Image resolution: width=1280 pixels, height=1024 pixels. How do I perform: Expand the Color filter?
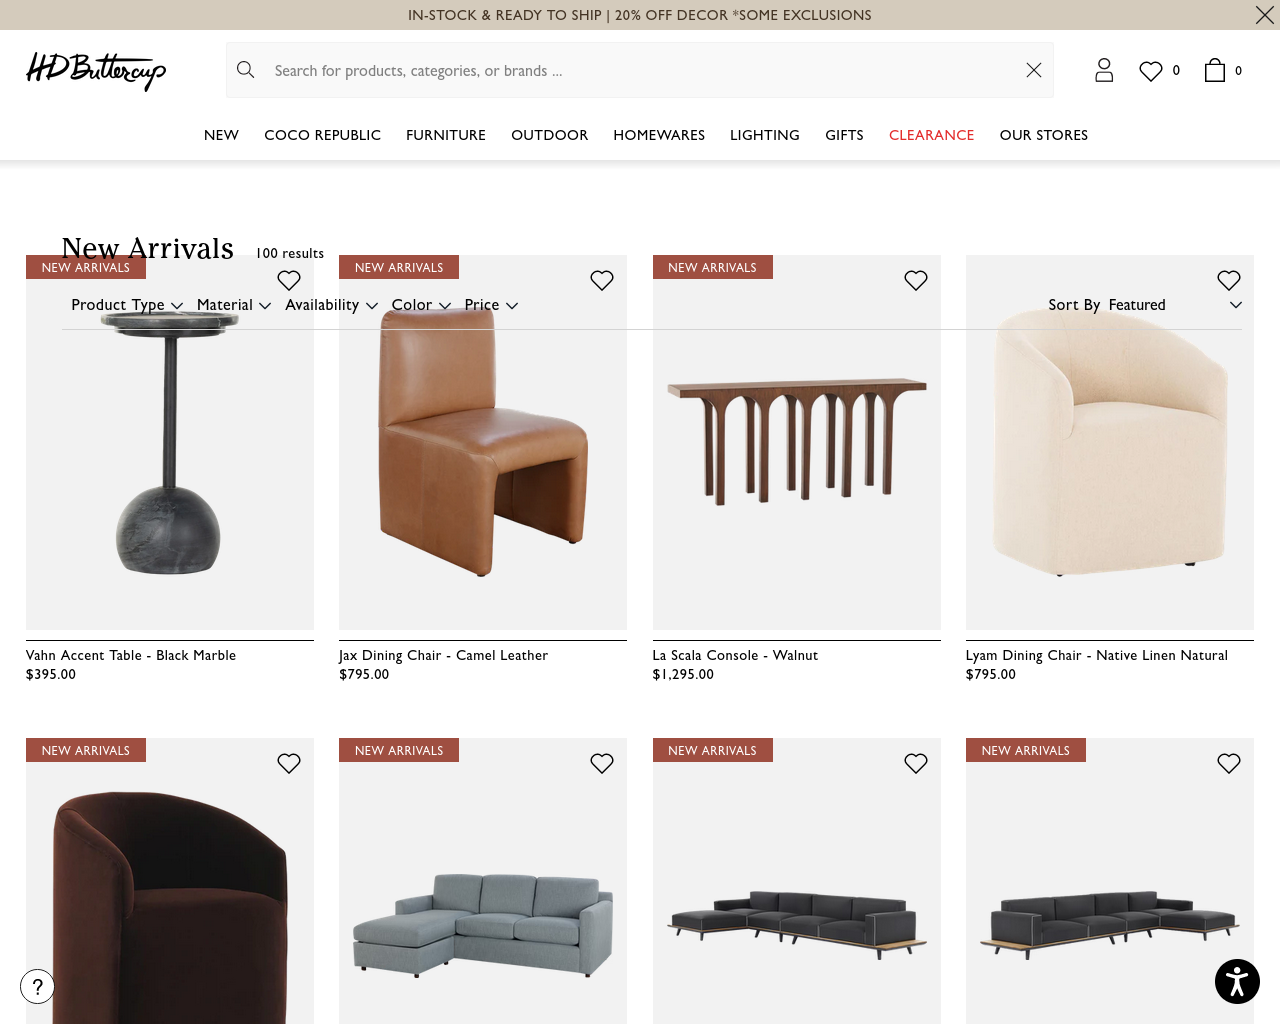coord(421,305)
